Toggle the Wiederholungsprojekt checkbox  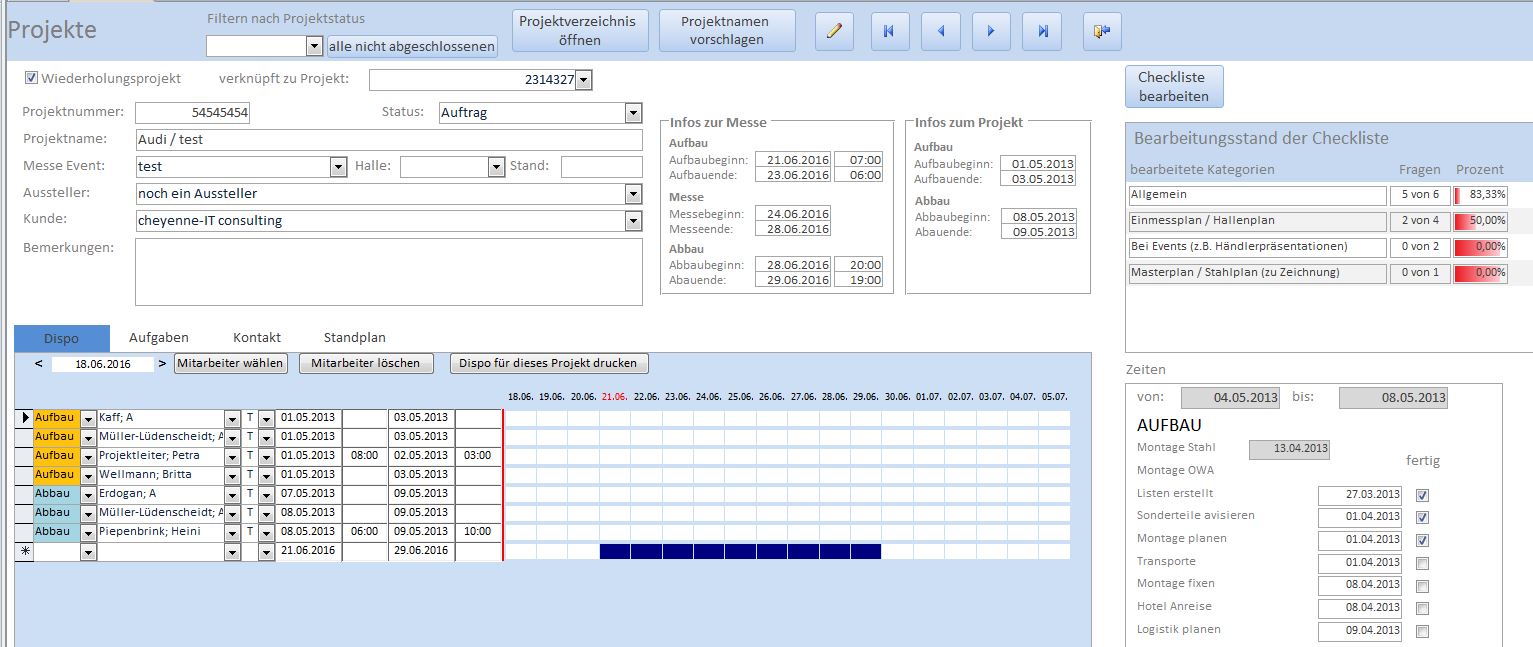[31, 78]
